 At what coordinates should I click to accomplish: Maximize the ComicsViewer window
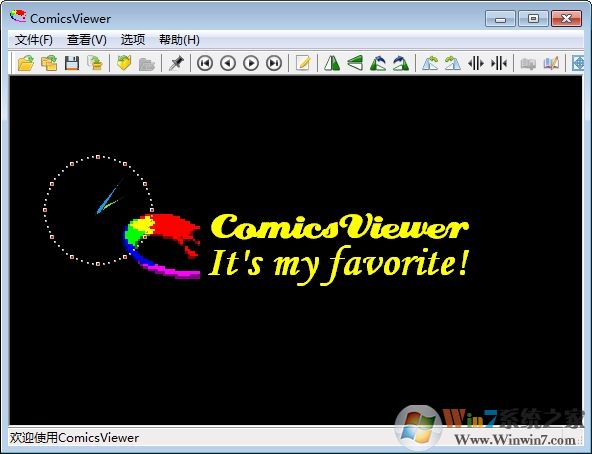(533, 19)
